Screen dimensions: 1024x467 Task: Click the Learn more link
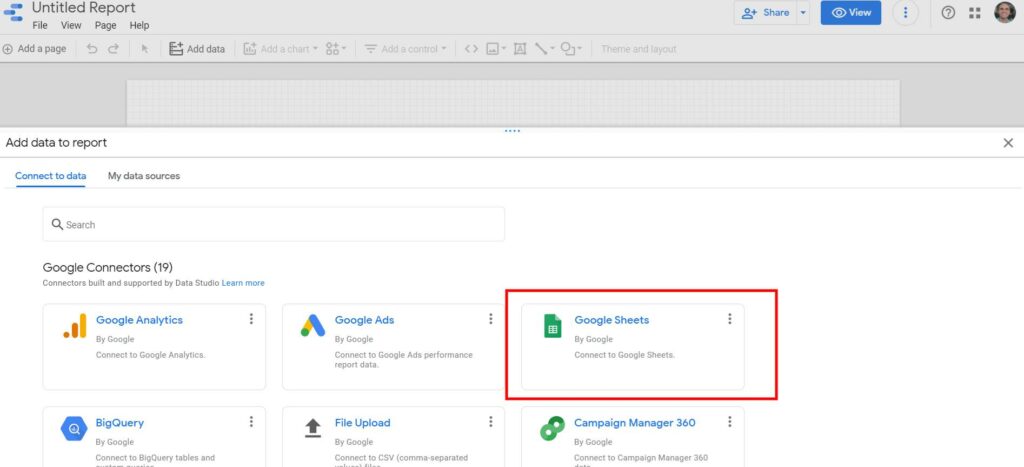(x=243, y=283)
